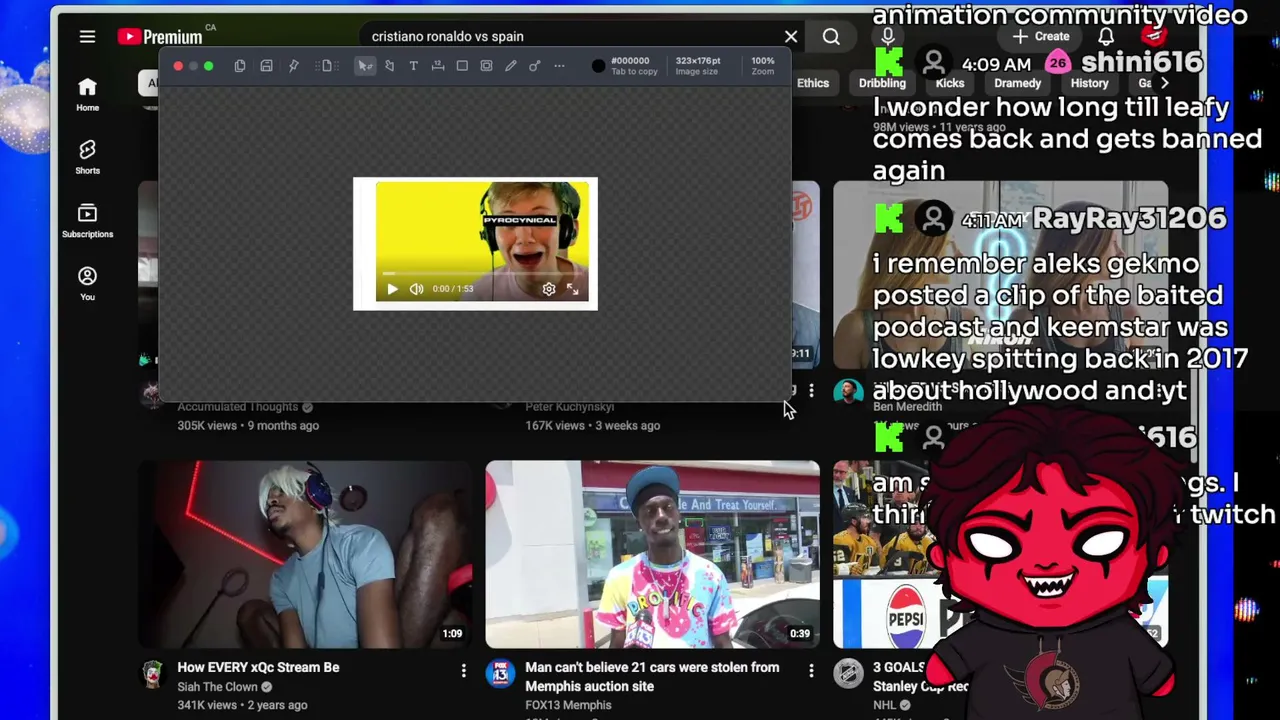The width and height of the screenshot is (1280, 720).
Task: Open the Ben Meredith channel avatar
Action: coord(848,392)
